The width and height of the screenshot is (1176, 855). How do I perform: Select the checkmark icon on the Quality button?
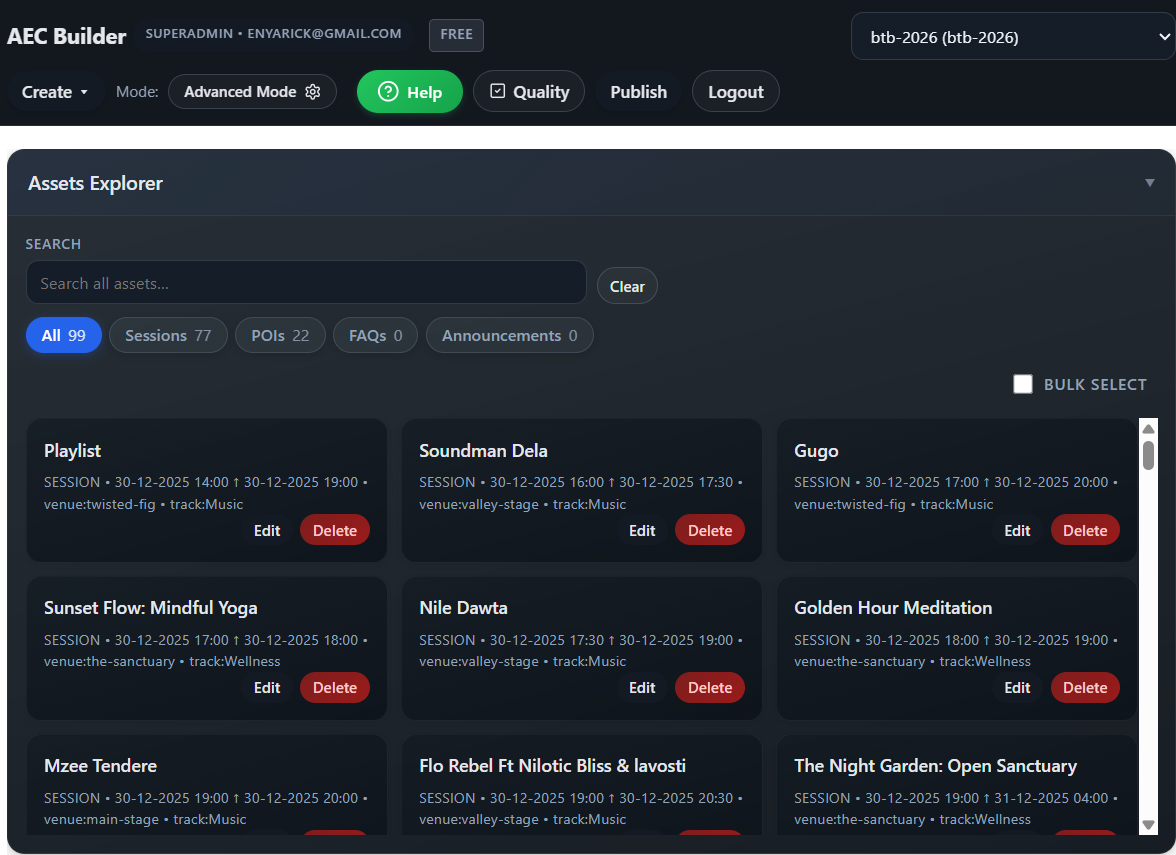click(x=497, y=91)
